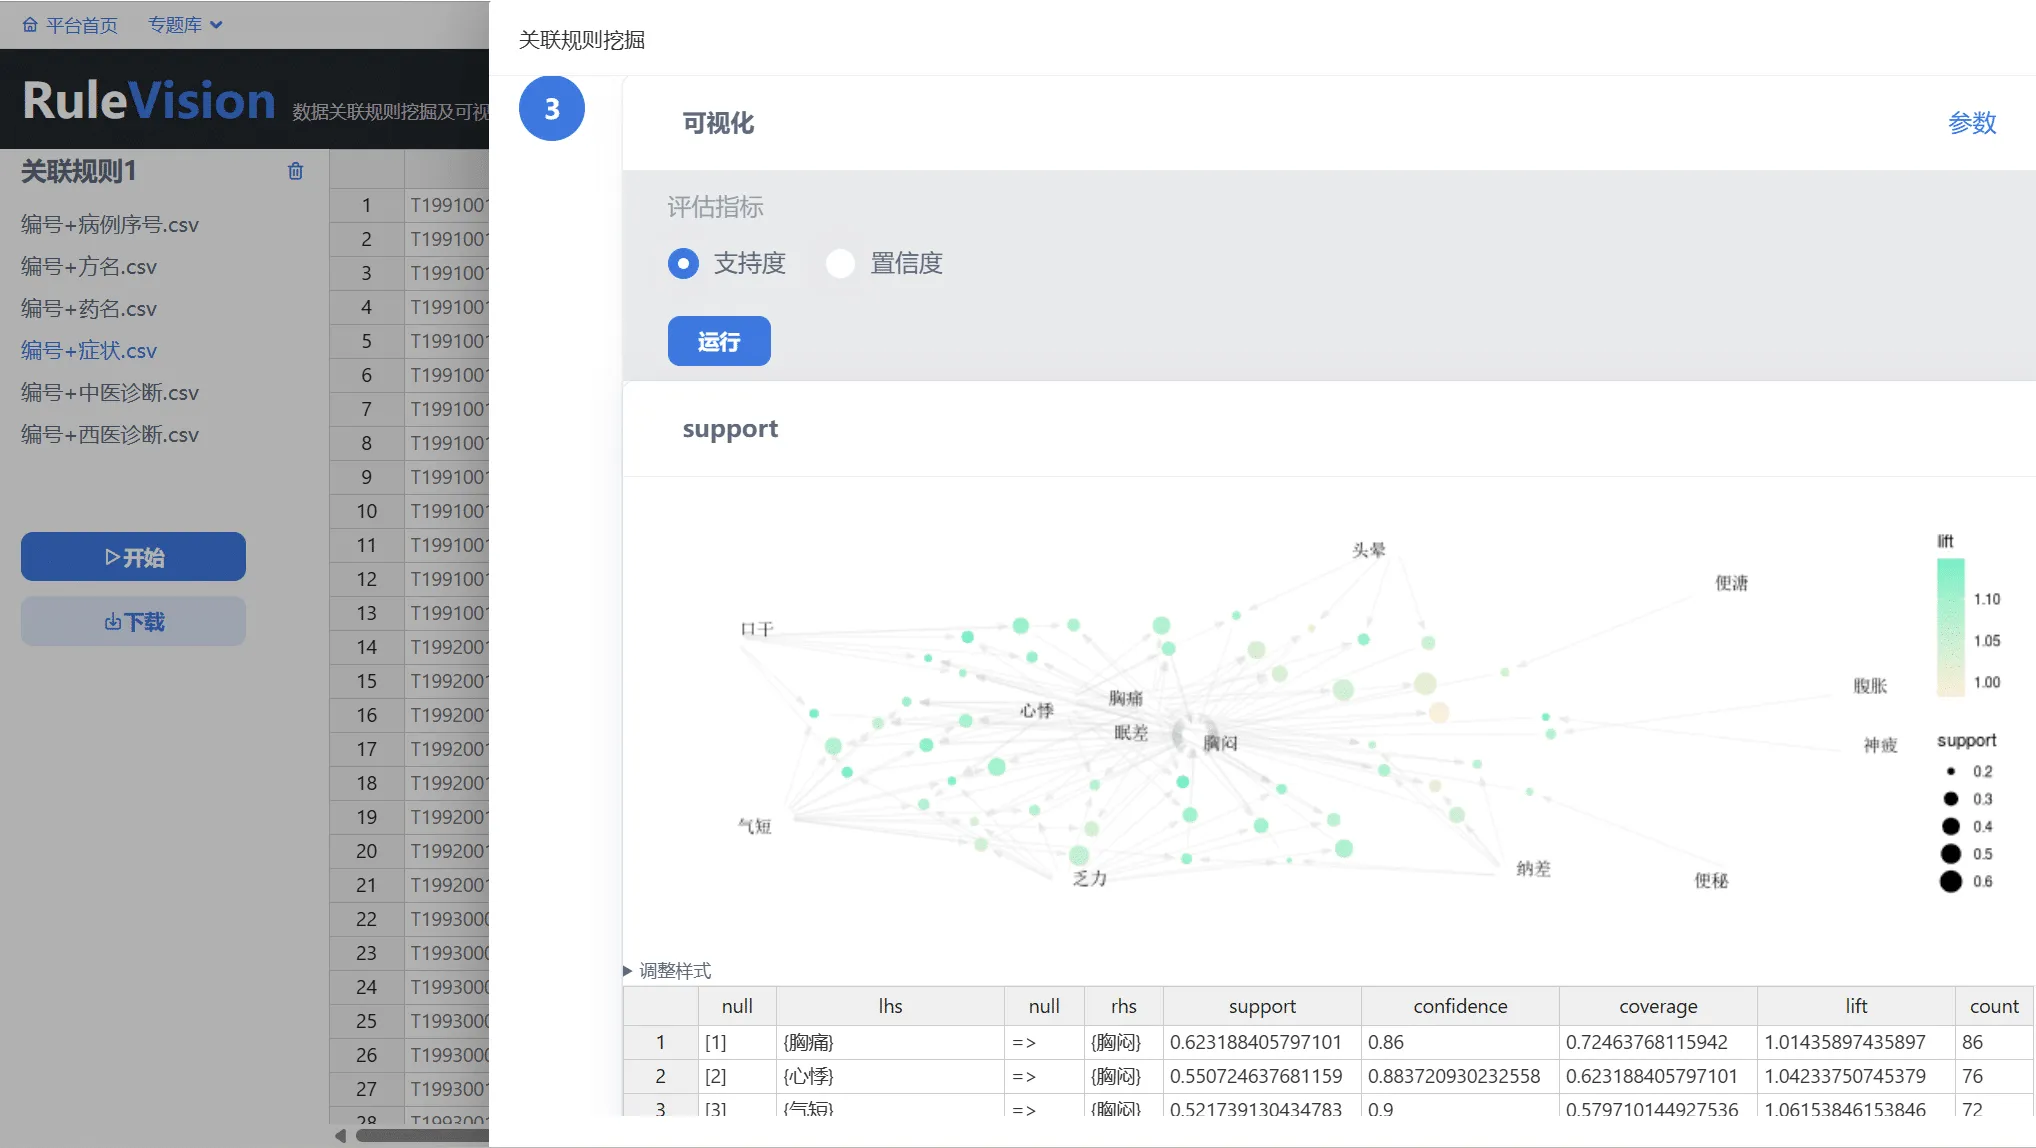2036x1148 pixels.
Task: Open the 专题库 dropdown menu
Action: point(185,25)
